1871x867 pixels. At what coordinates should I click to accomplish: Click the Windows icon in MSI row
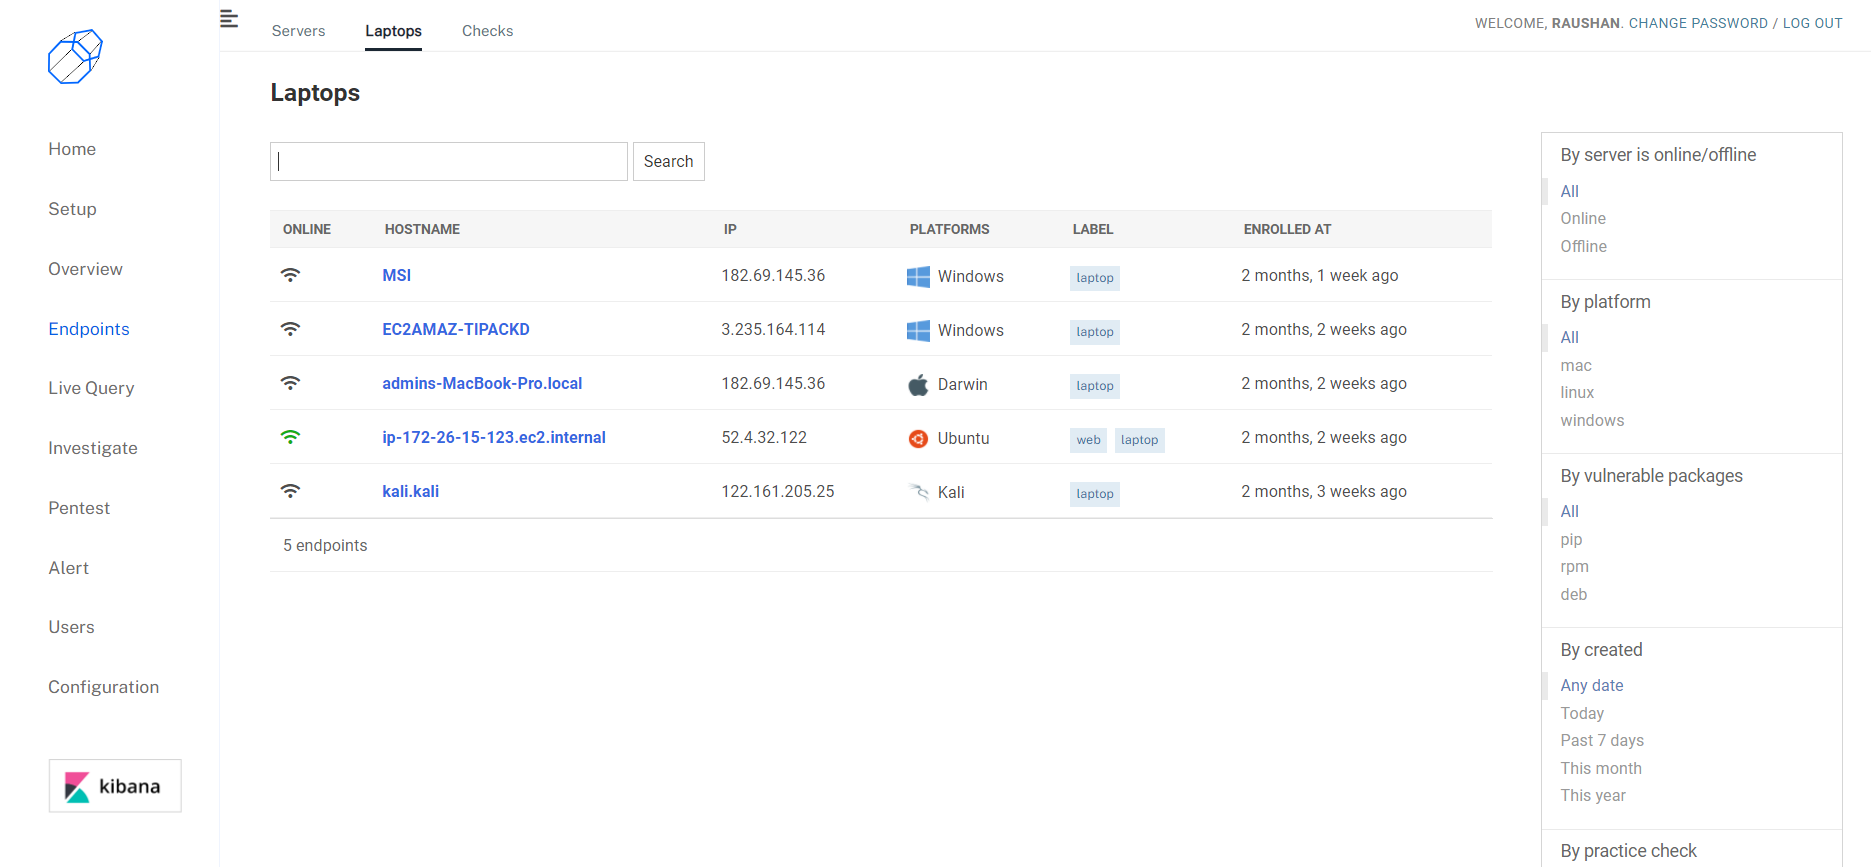click(918, 277)
